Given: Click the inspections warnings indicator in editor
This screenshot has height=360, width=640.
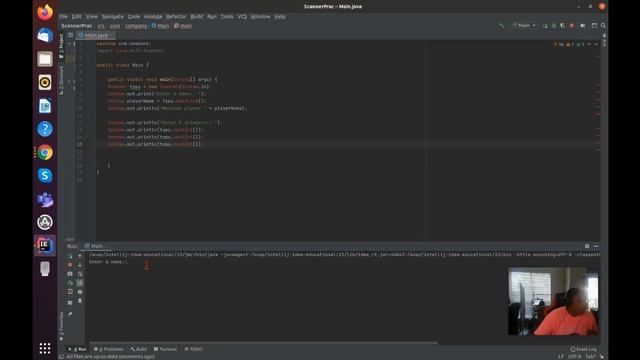Looking at the screenshot, I should 570,44.
